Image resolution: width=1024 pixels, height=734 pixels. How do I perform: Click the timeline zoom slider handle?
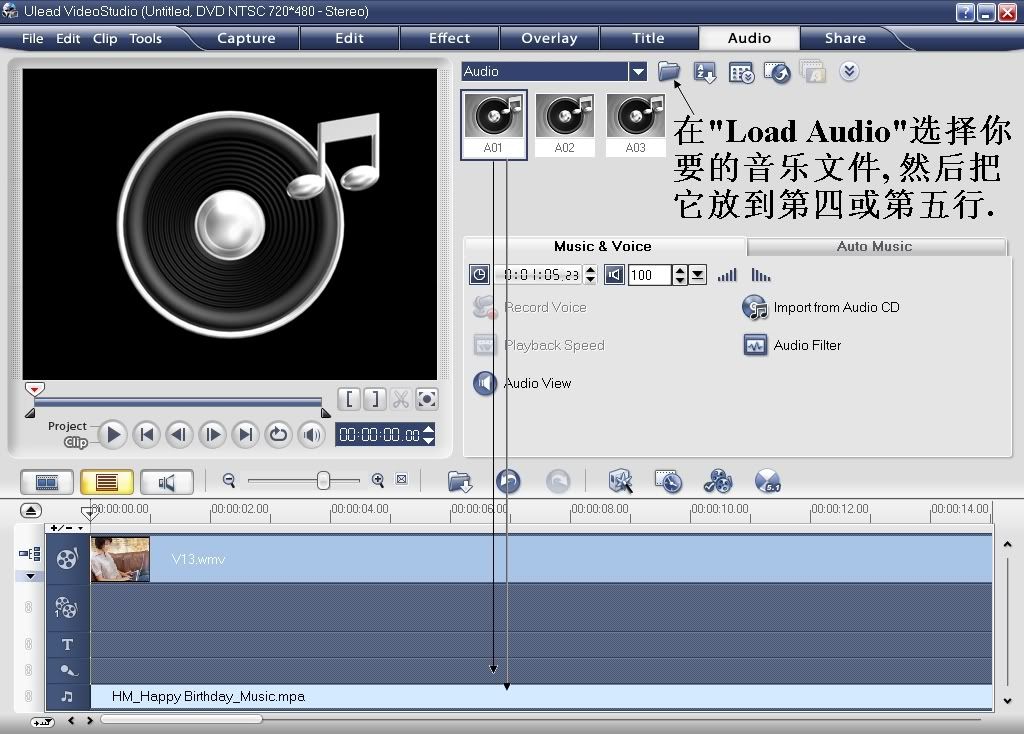(323, 481)
